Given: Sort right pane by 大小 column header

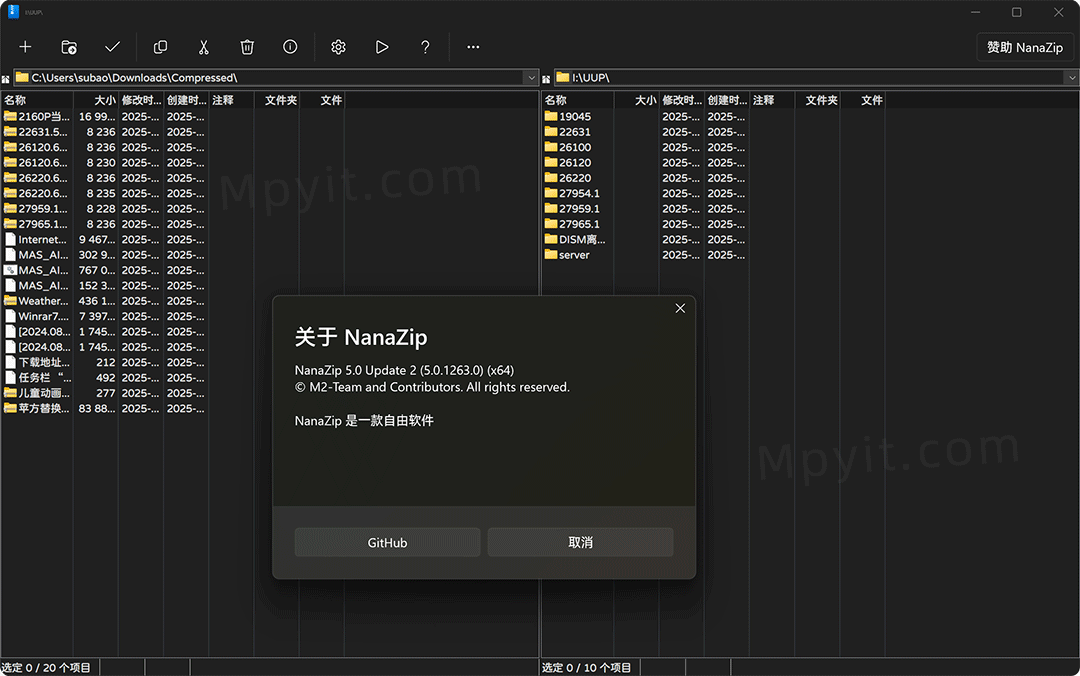Looking at the screenshot, I should (x=636, y=100).
